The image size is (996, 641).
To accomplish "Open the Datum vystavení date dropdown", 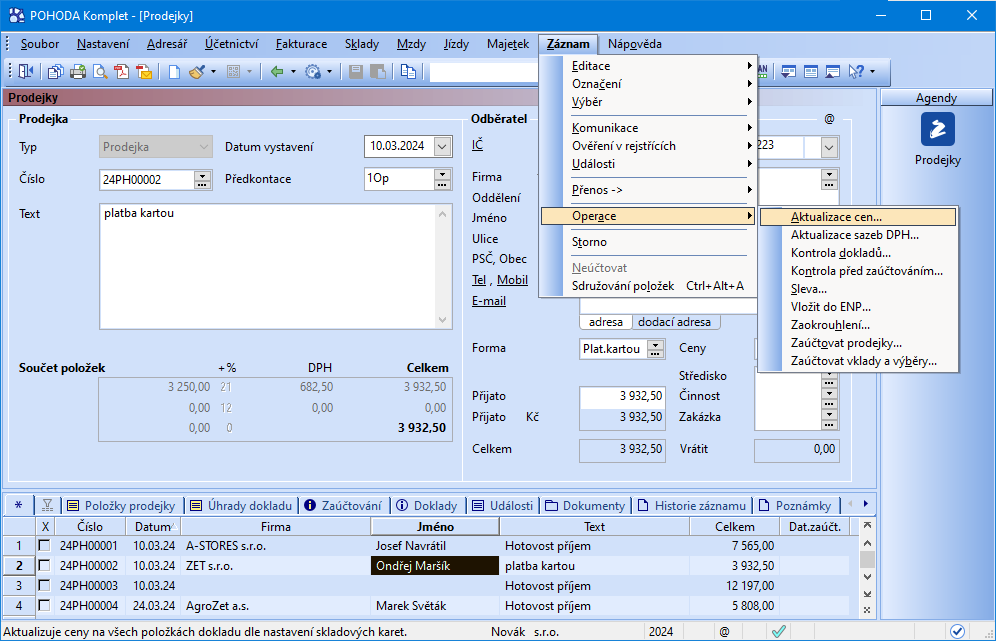I will coord(442,147).
